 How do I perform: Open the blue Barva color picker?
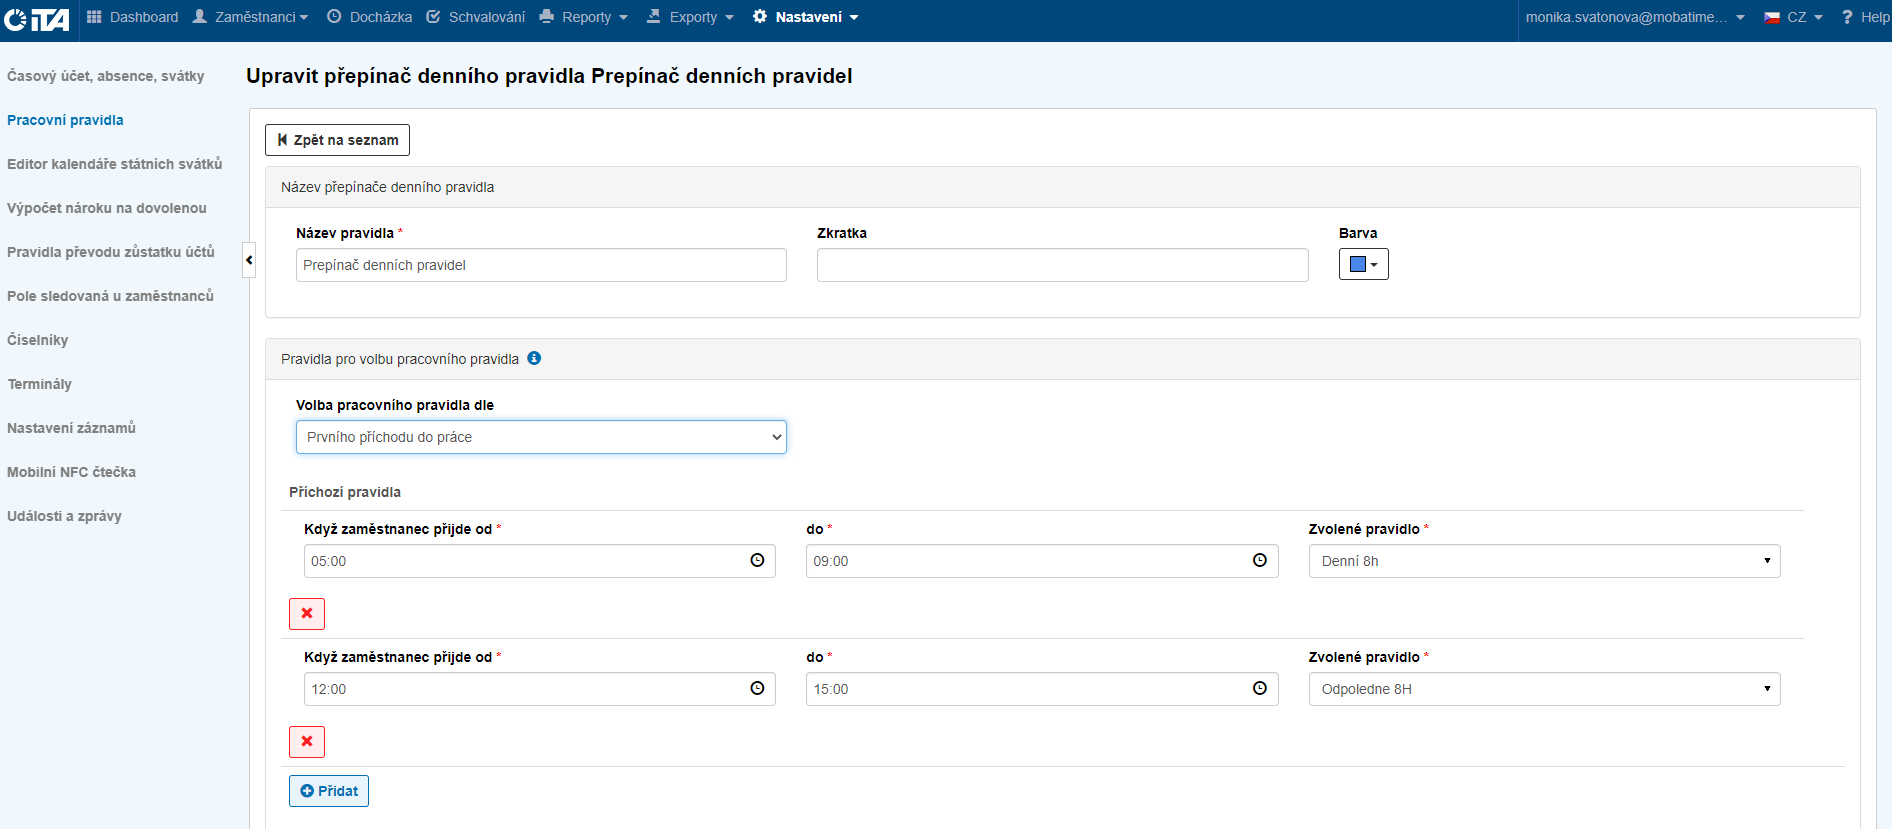[1363, 264]
